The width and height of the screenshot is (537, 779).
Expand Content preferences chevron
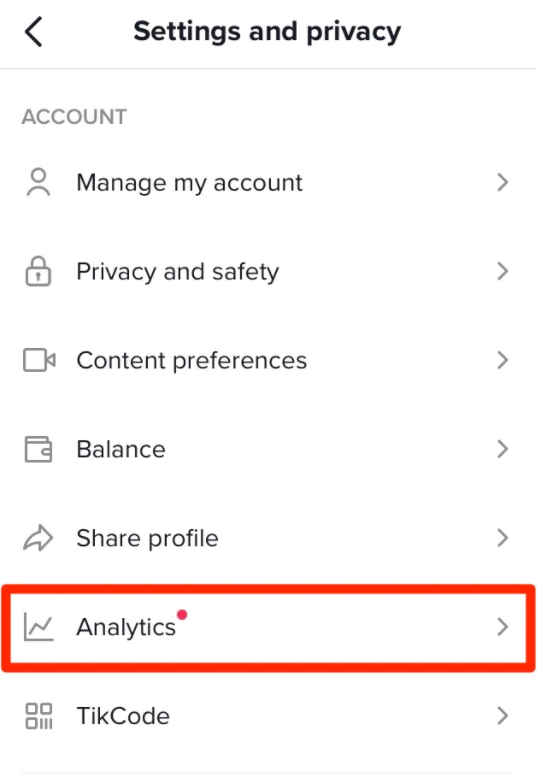(x=503, y=360)
